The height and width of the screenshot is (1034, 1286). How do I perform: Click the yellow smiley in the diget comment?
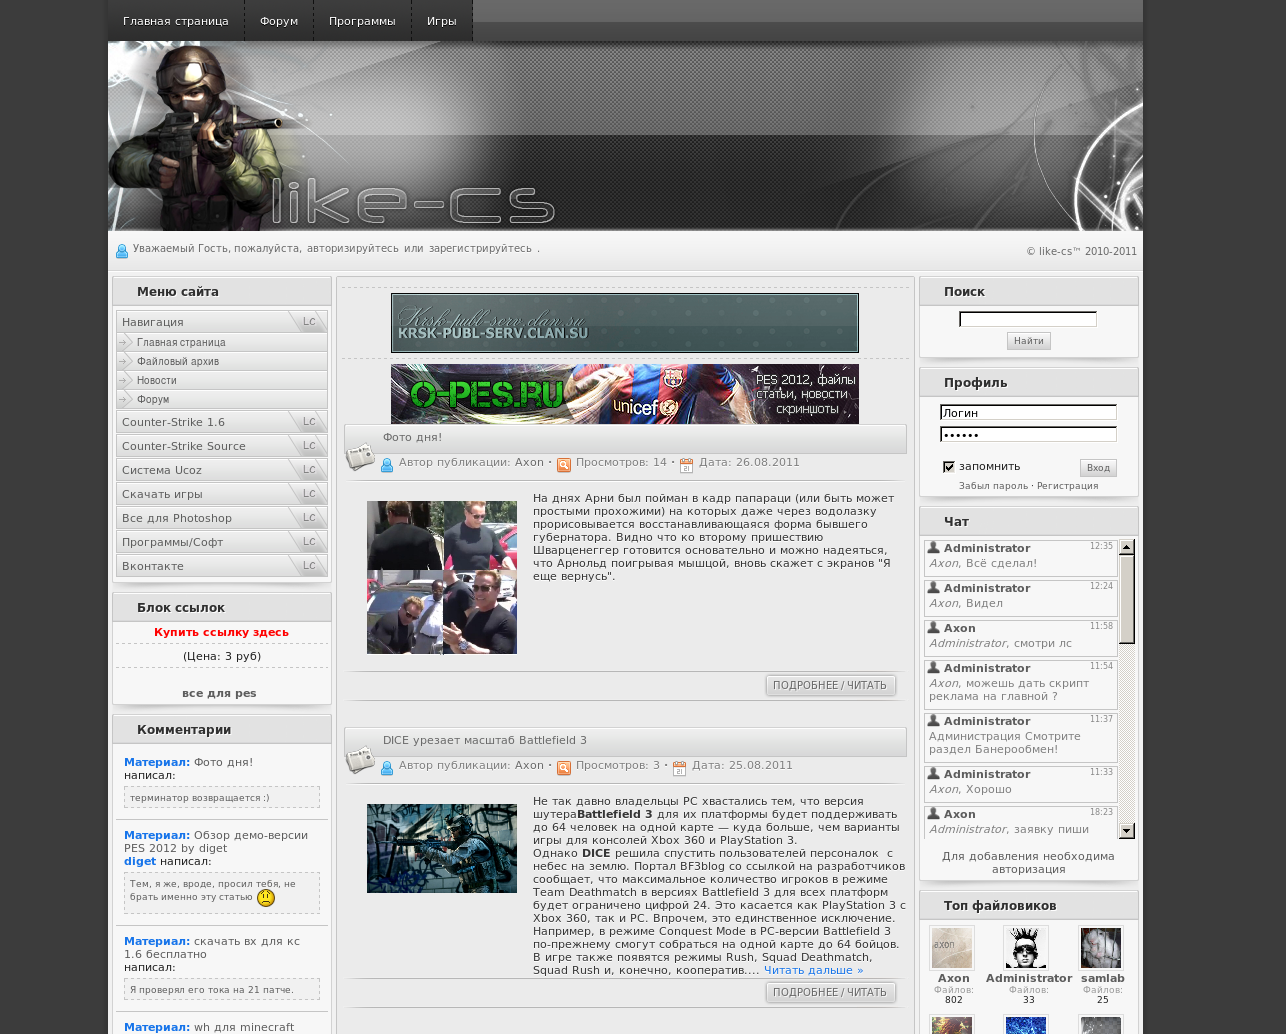point(266,898)
